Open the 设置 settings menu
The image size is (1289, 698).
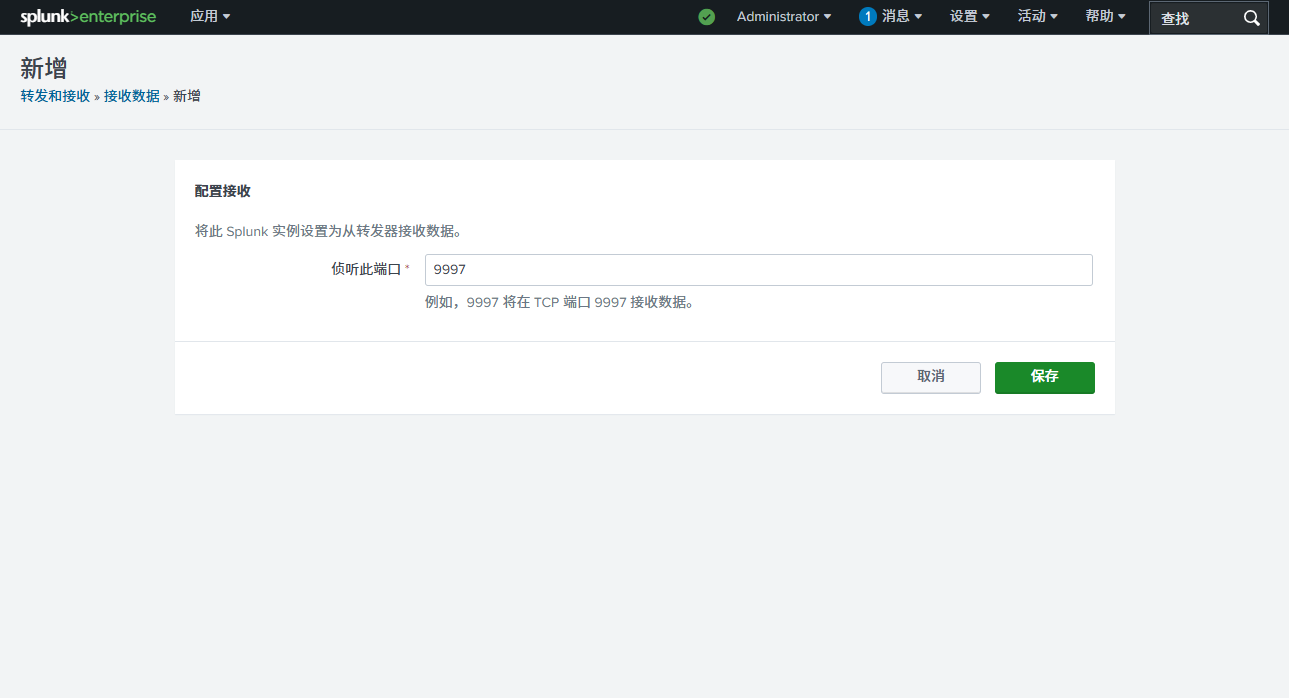(967, 16)
